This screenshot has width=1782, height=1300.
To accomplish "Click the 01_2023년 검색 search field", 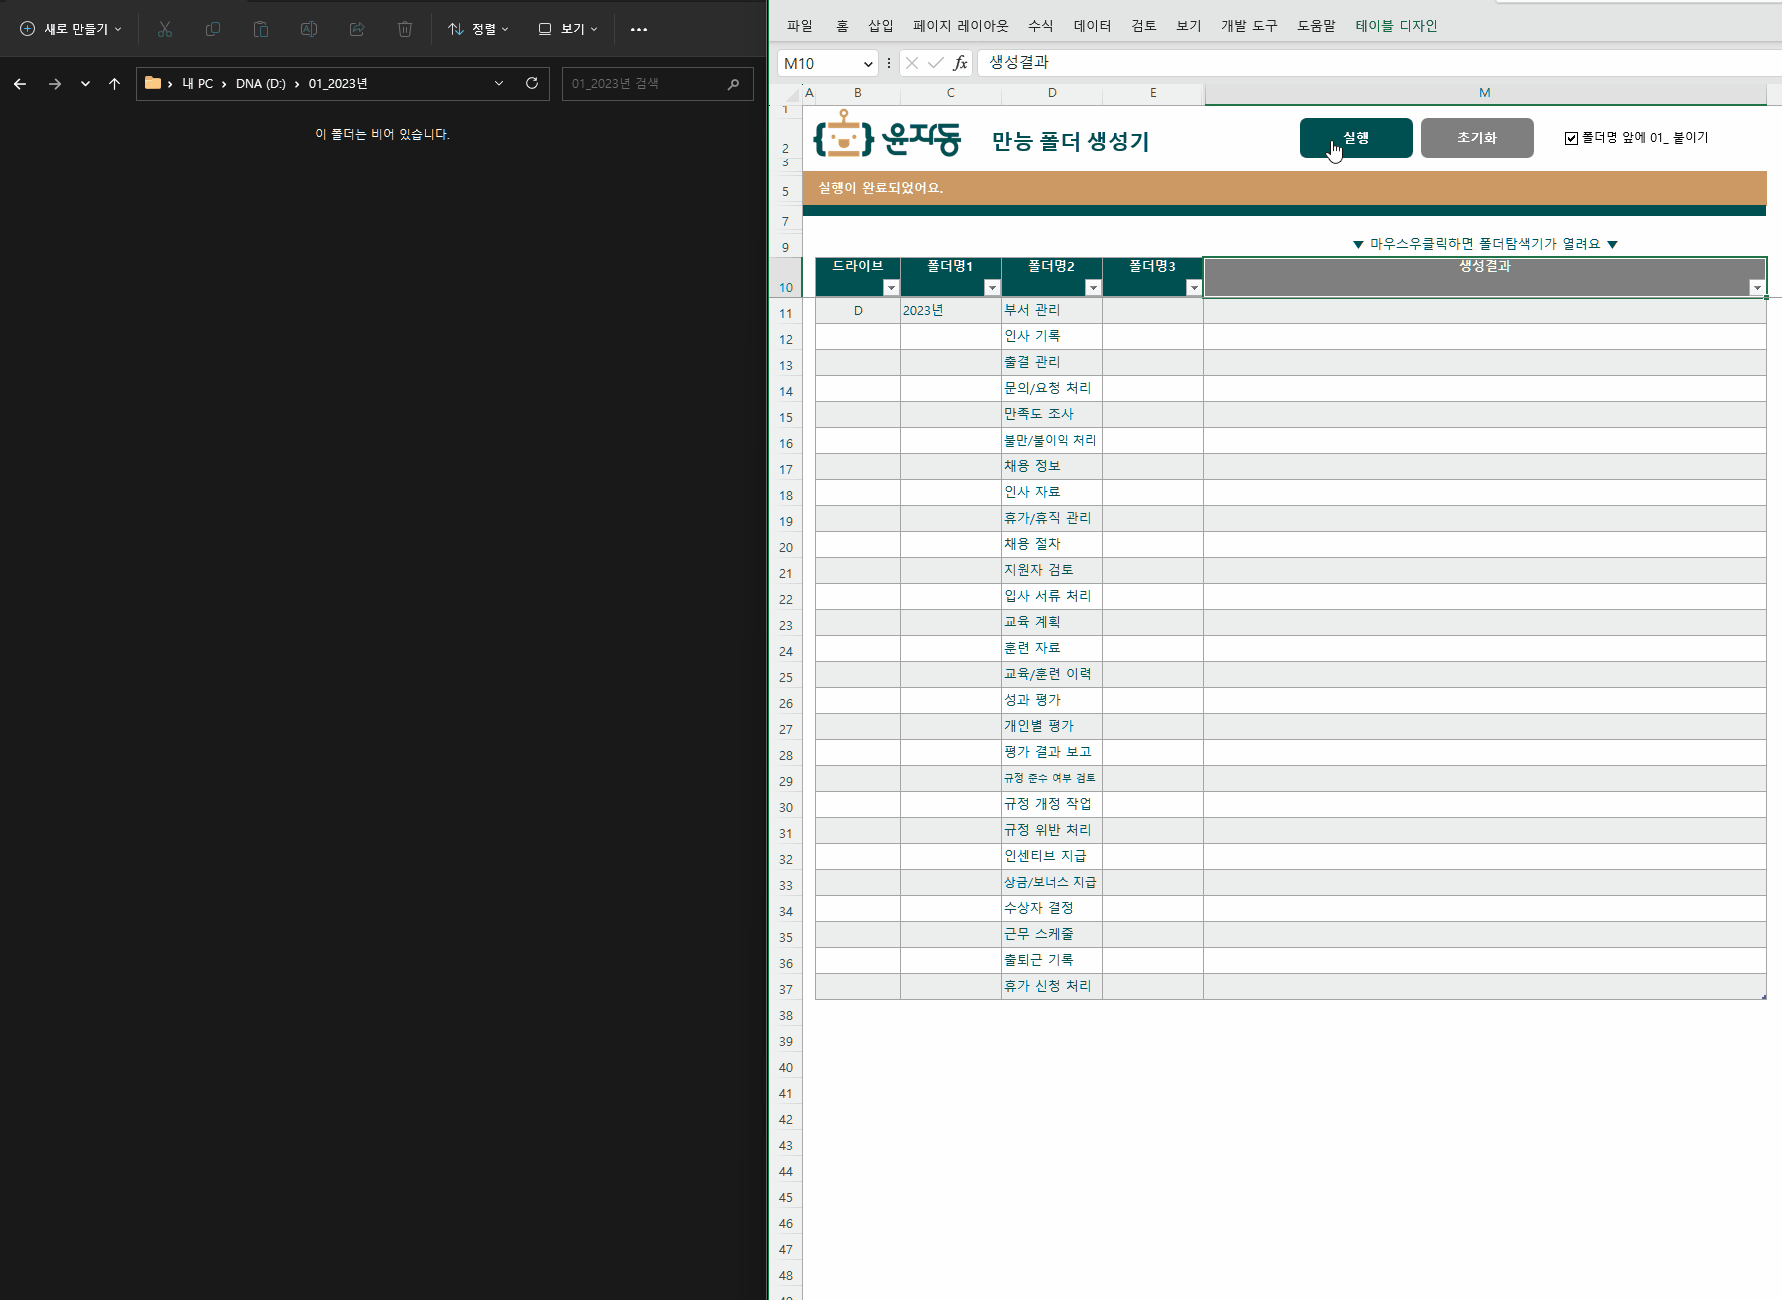I will 646,84.
